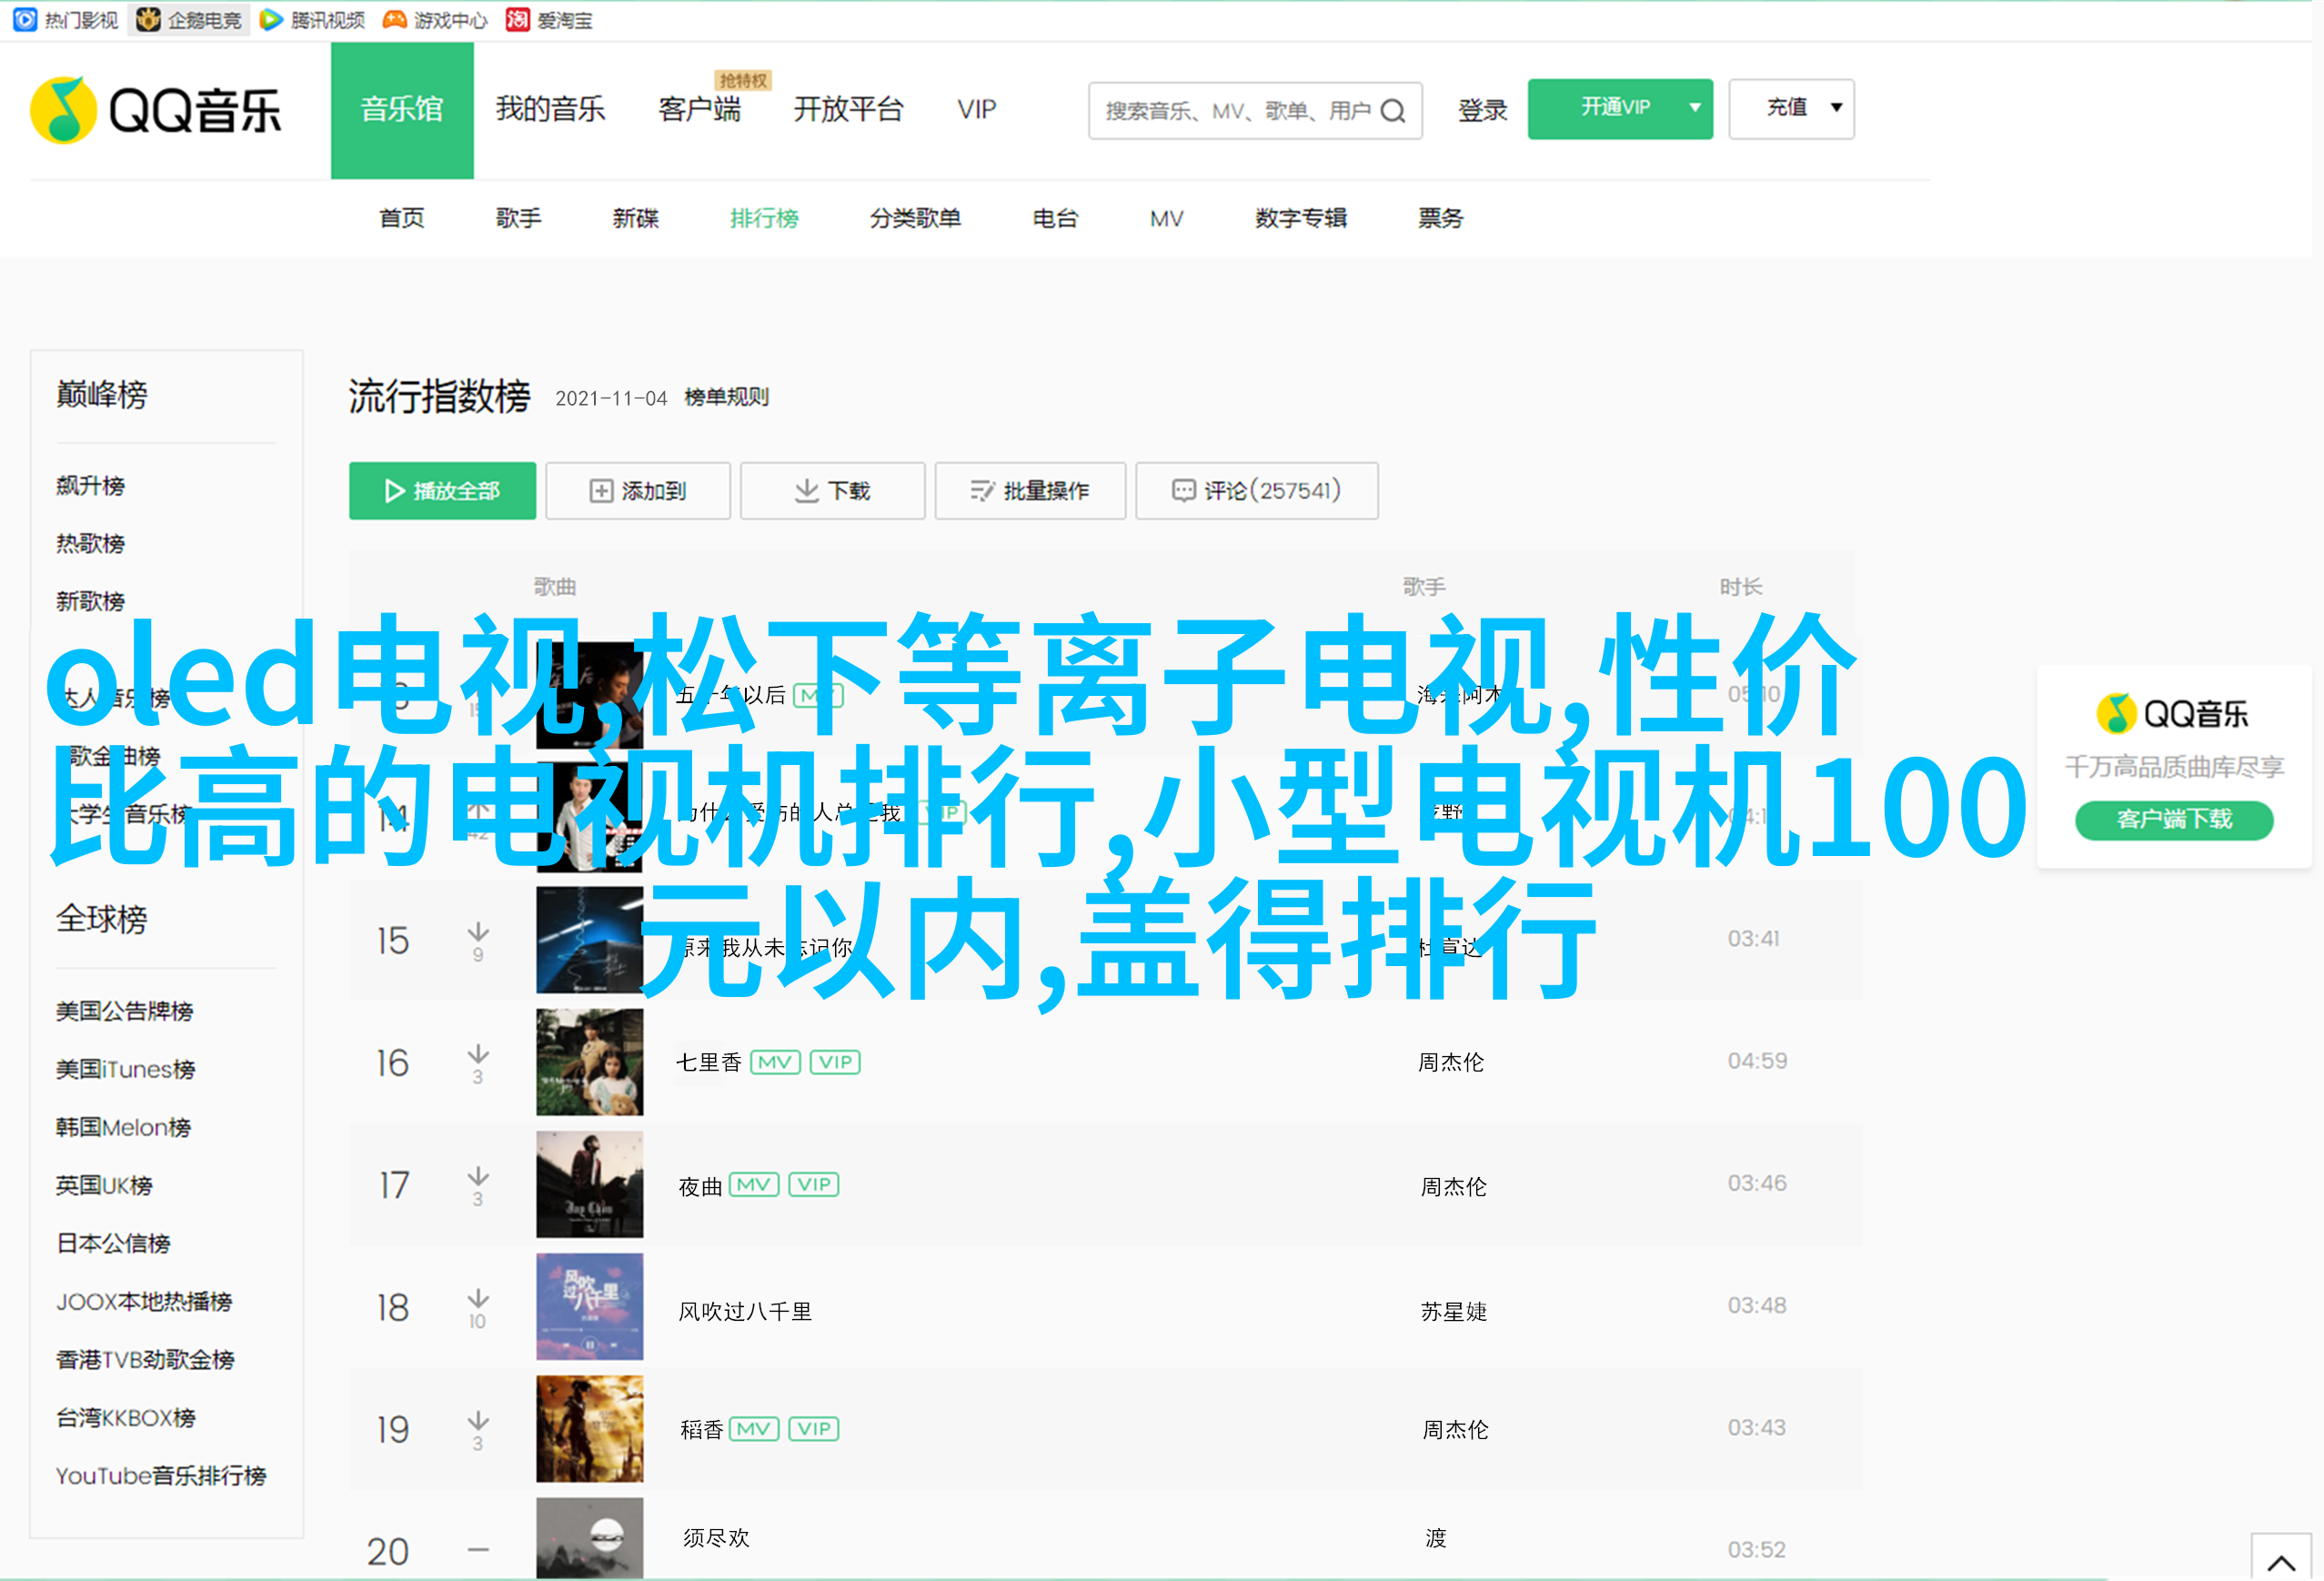Screen dimensions: 2324x1581
Task: Open the 电台 subtab
Action: tap(1055, 218)
